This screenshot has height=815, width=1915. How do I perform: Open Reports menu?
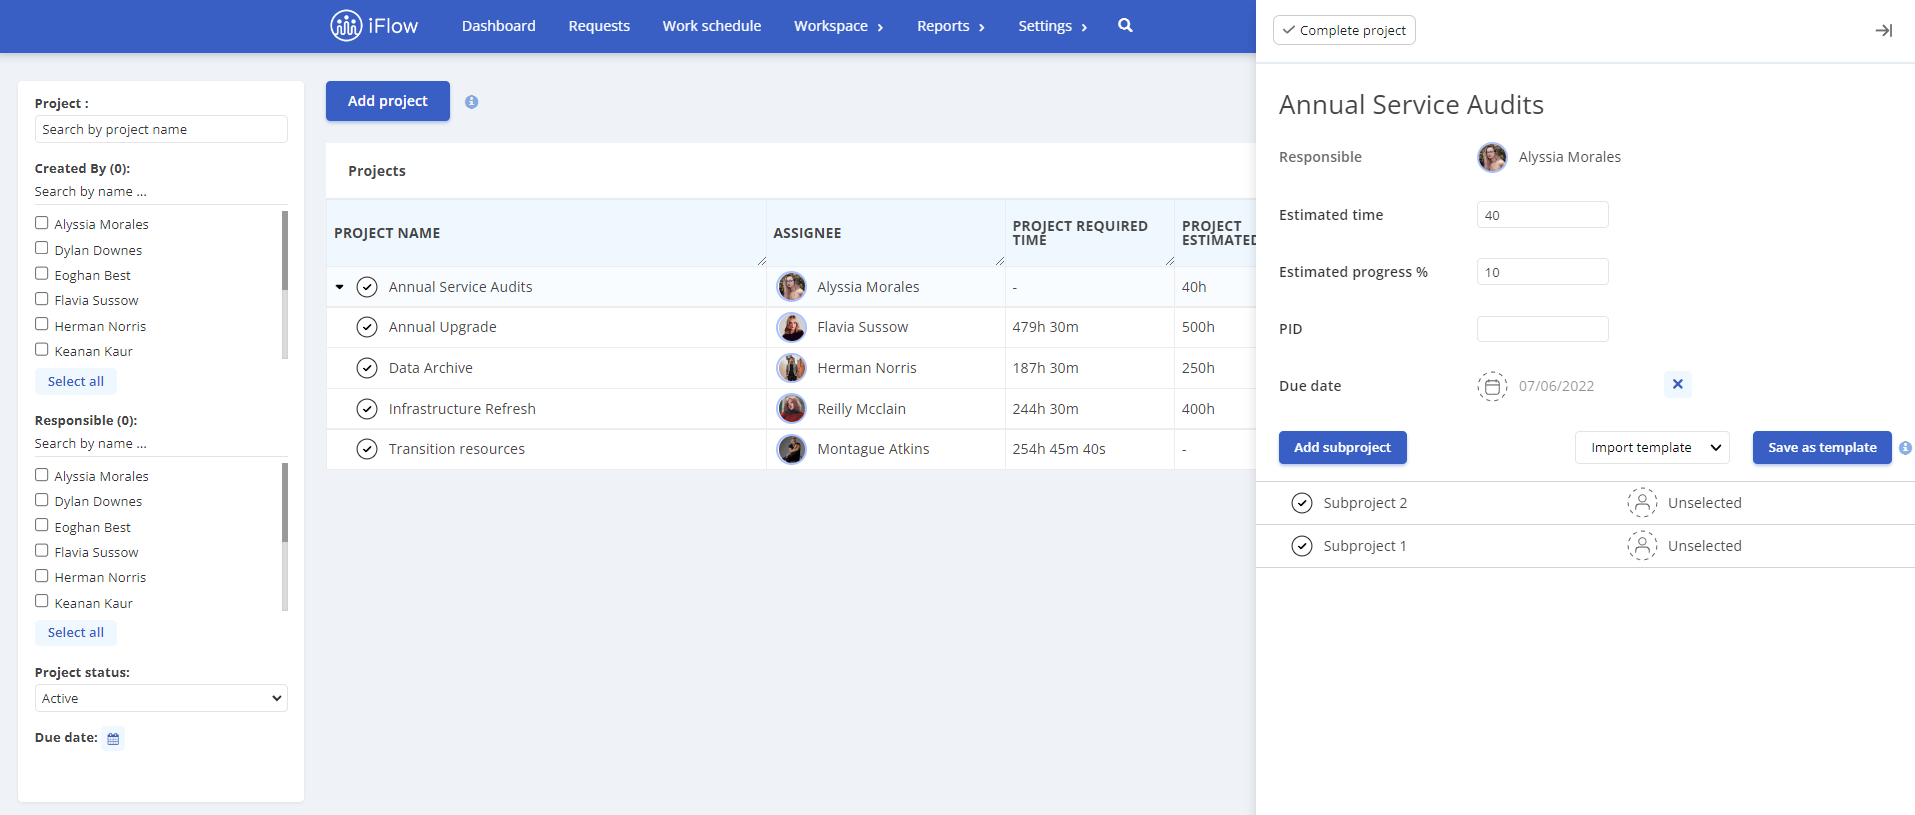(x=951, y=26)
